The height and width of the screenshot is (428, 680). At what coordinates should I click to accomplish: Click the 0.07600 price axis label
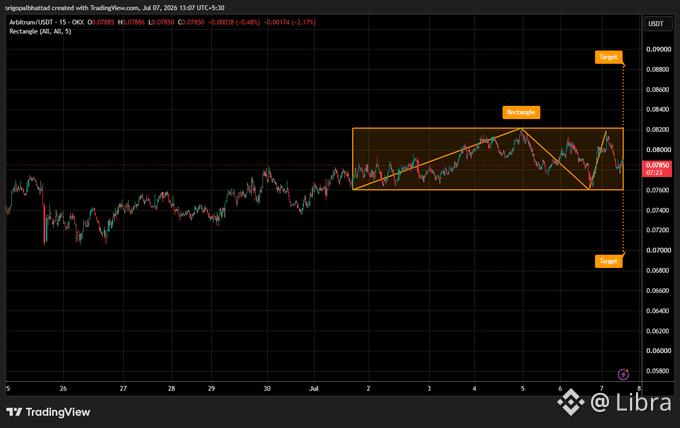[x=658, y=190]
